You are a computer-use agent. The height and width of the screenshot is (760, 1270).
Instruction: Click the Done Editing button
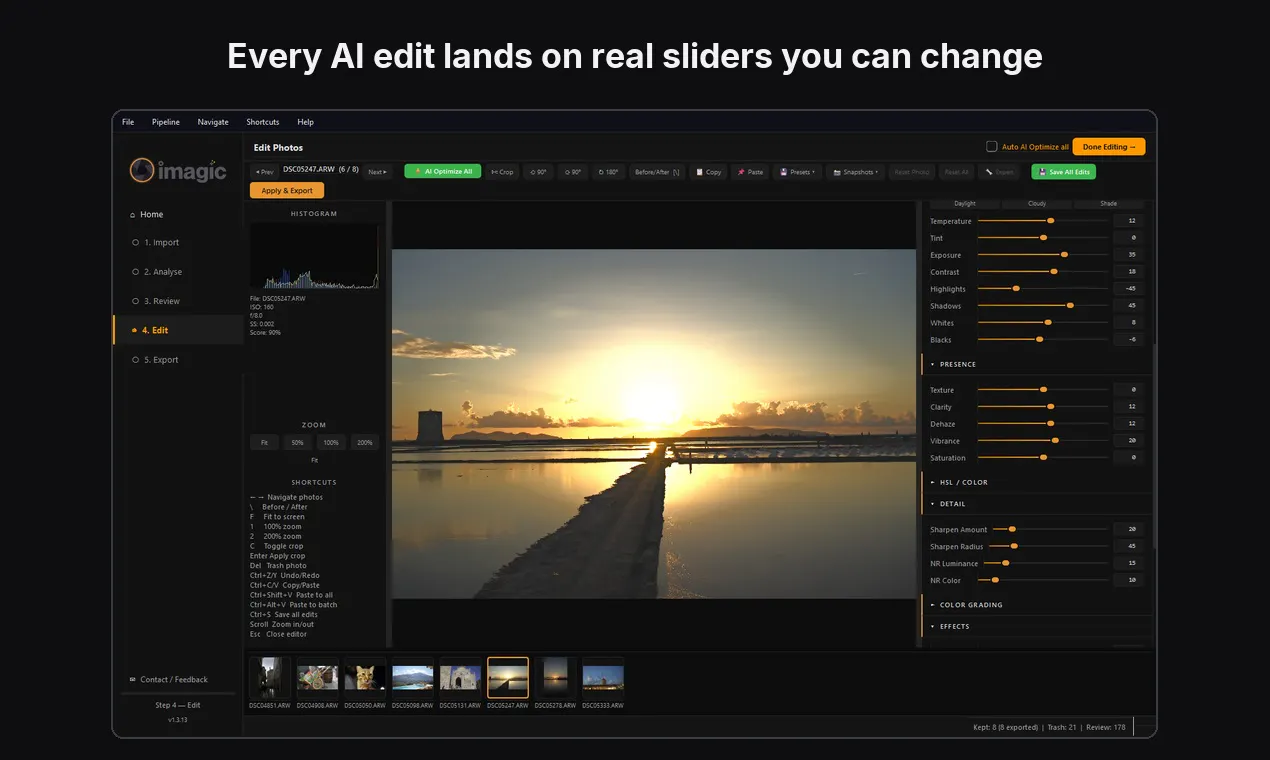(1109, 147)
